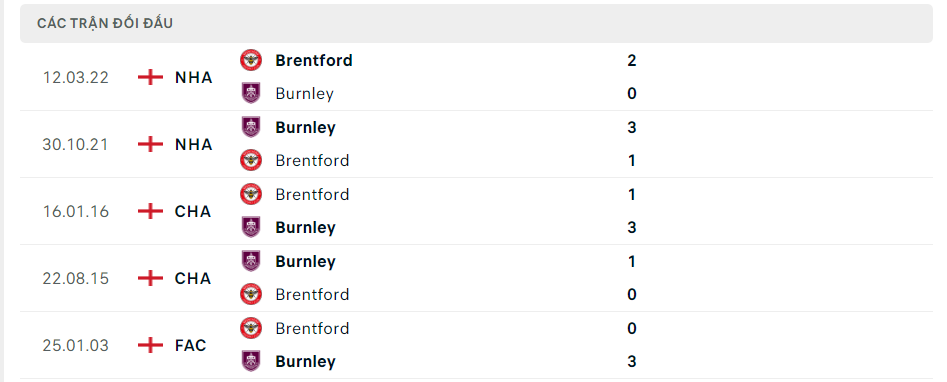Viewport: 947px width, 382px height.
Task: Click England flag beside 12.03.22 NHA
Action: tap(150, 77)
